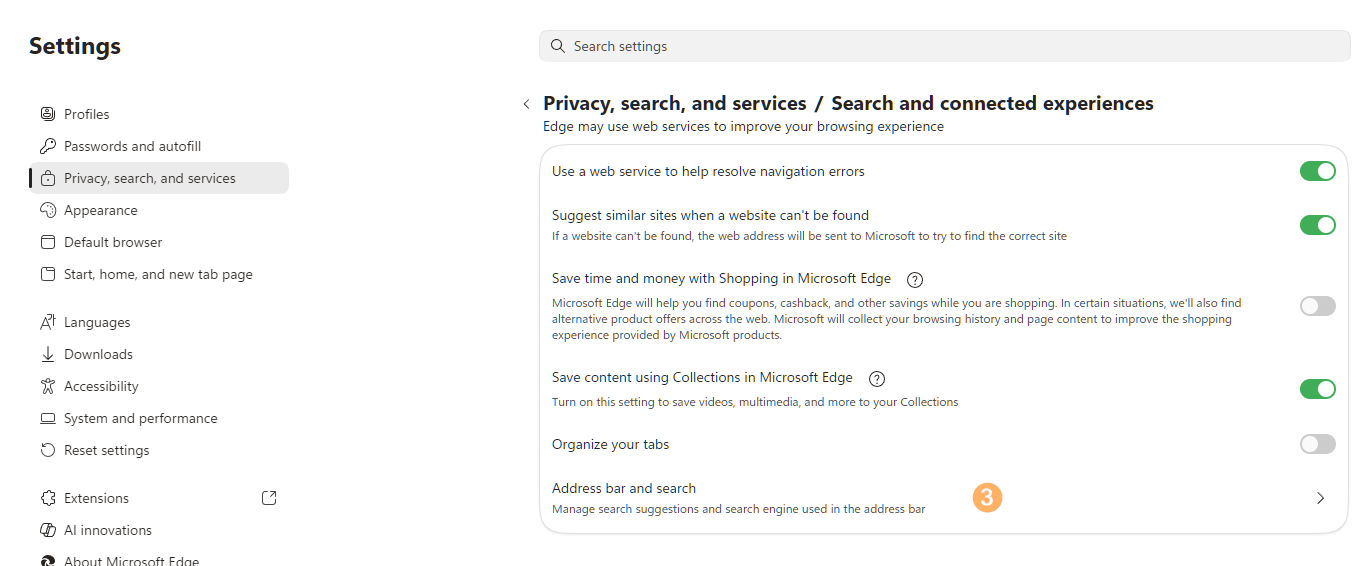Show help for Collections in Microsoft Edge
Viewport: 1360px width, 566px height.
(877, 379)
